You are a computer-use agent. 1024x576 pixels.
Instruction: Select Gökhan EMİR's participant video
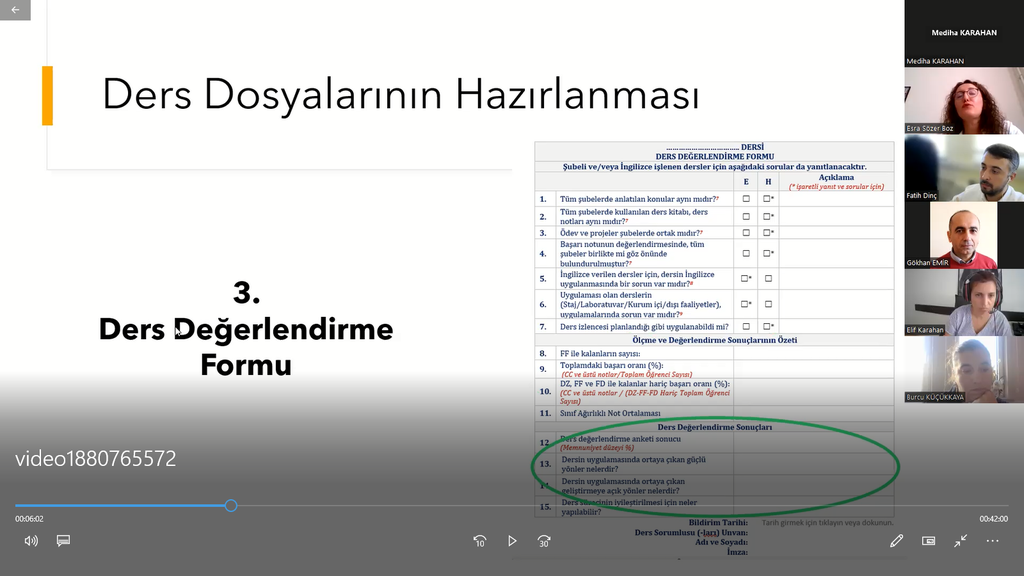click(964, 235)
